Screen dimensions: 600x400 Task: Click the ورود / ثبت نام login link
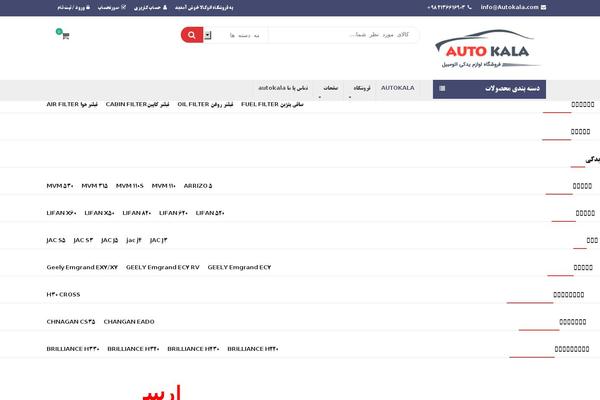tap(71, 7)
